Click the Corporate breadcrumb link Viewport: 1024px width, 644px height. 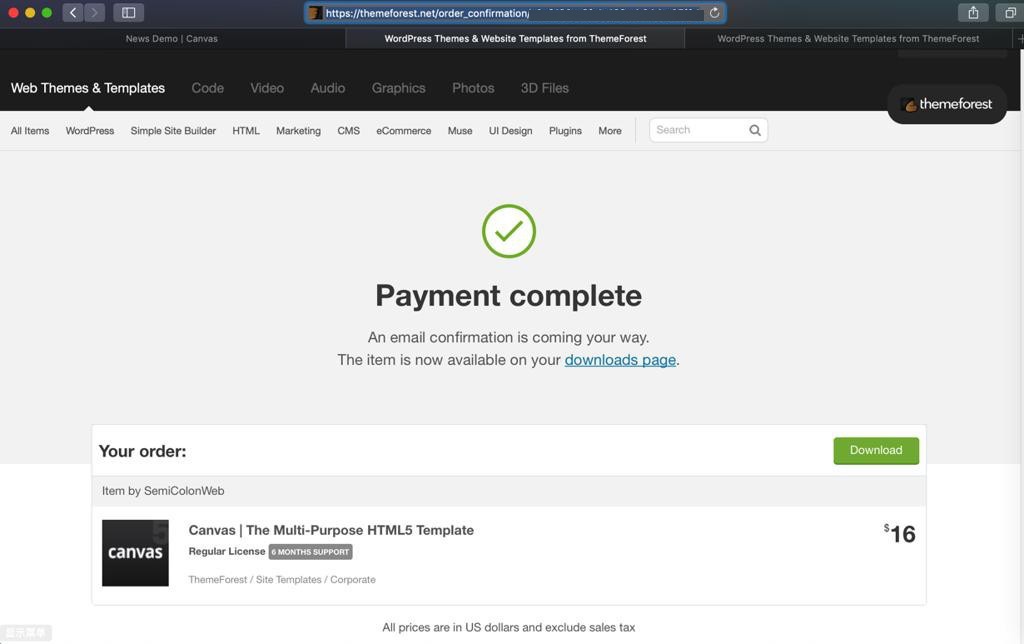[353, 580]
